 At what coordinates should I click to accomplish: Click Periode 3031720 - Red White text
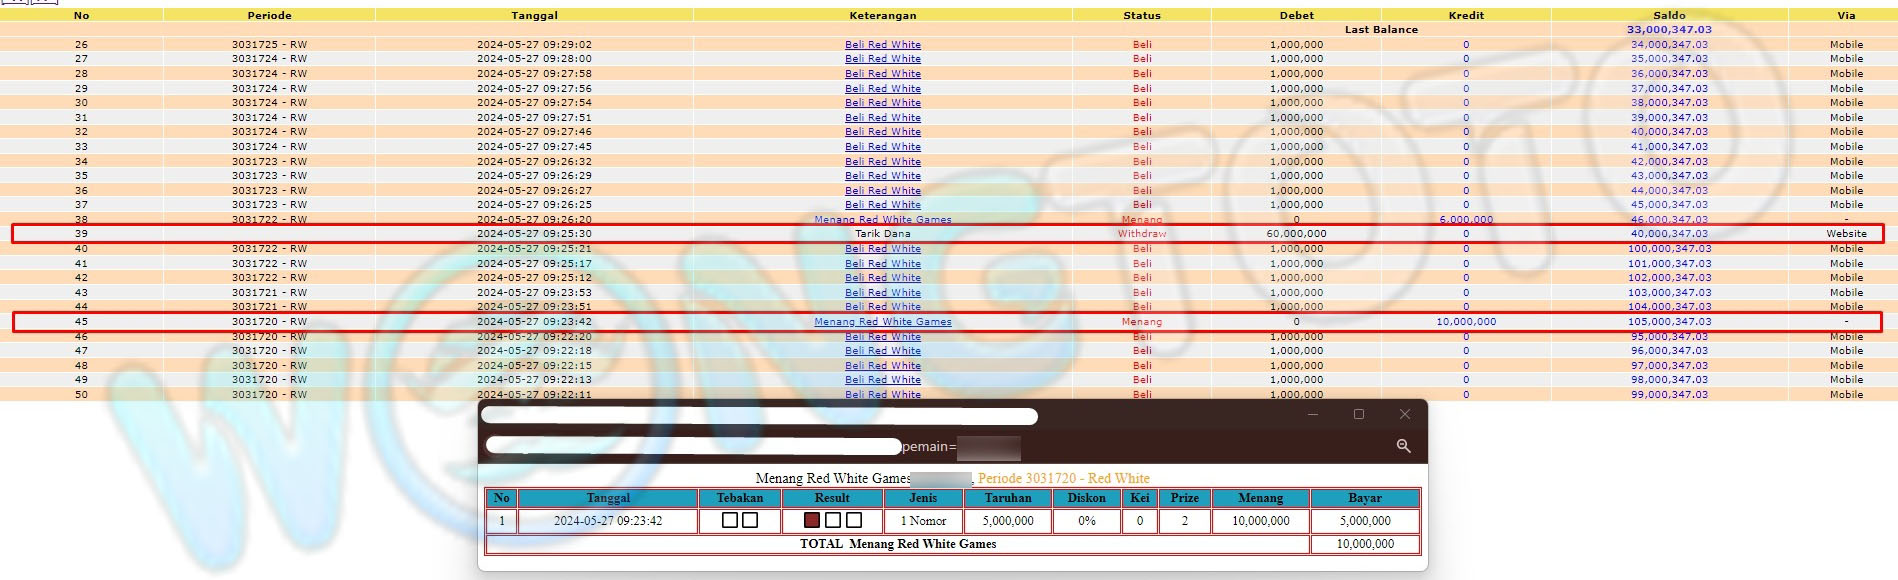click(x=1063, y=478)
